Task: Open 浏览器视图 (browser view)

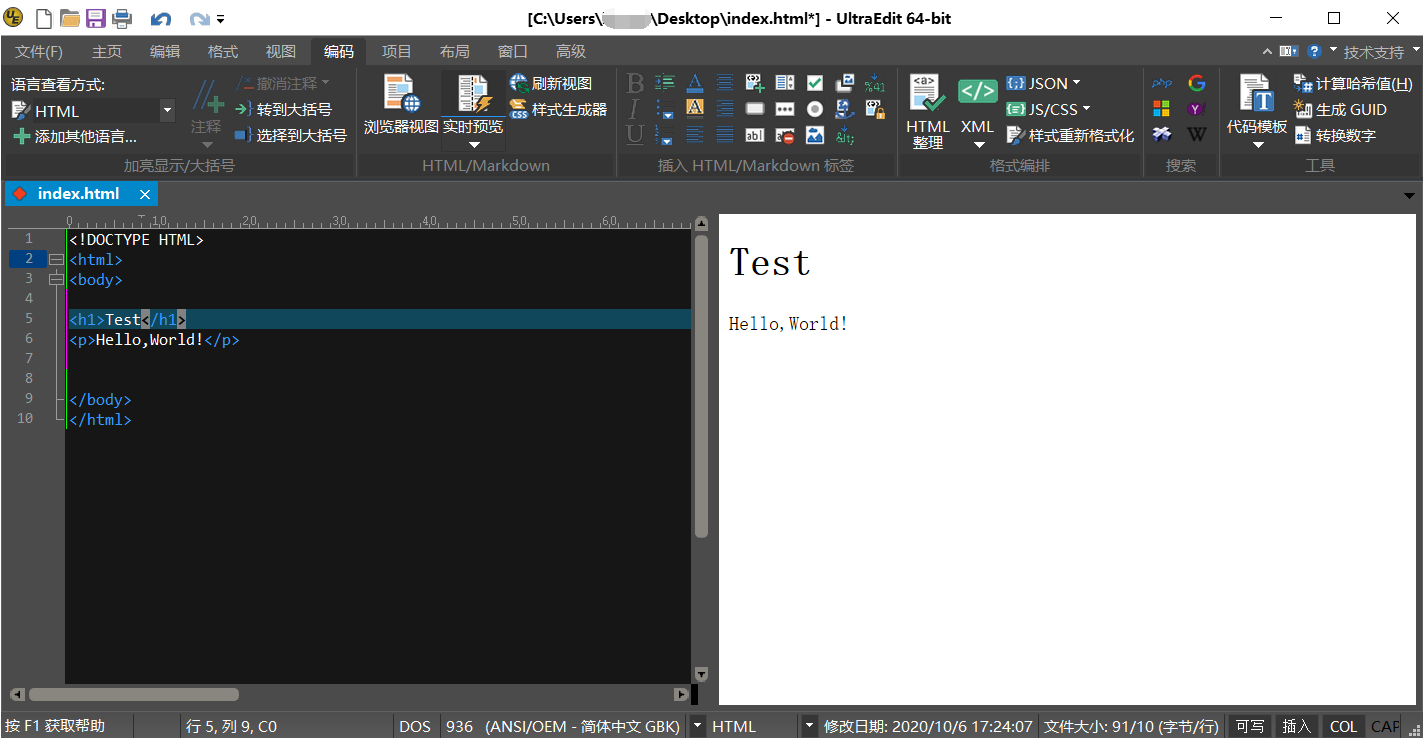Action: point(401,104)
